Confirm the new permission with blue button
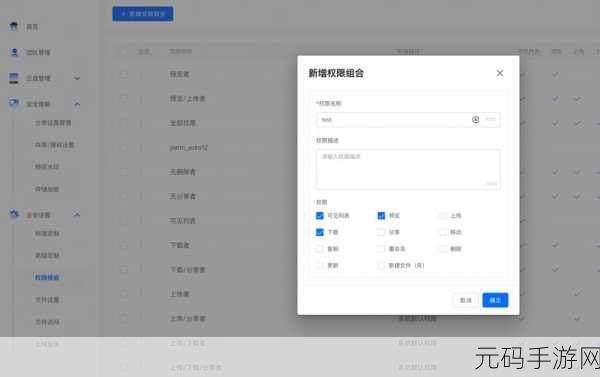The height and width of the screenshot is (377, 600). (x=495, y=300)
